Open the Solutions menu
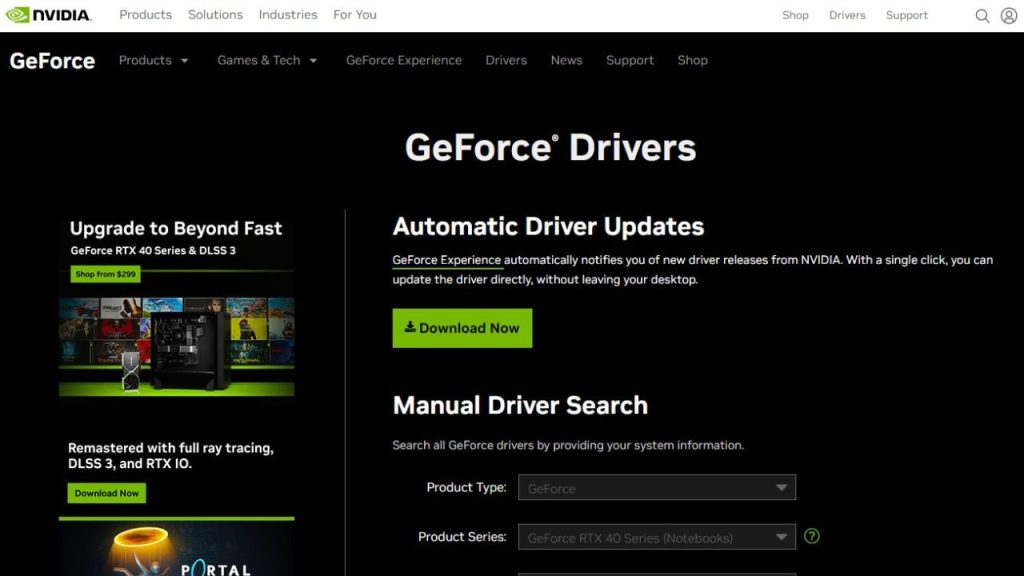The height and width of the screenshot is (576, 1024). [x=215, y=14]
